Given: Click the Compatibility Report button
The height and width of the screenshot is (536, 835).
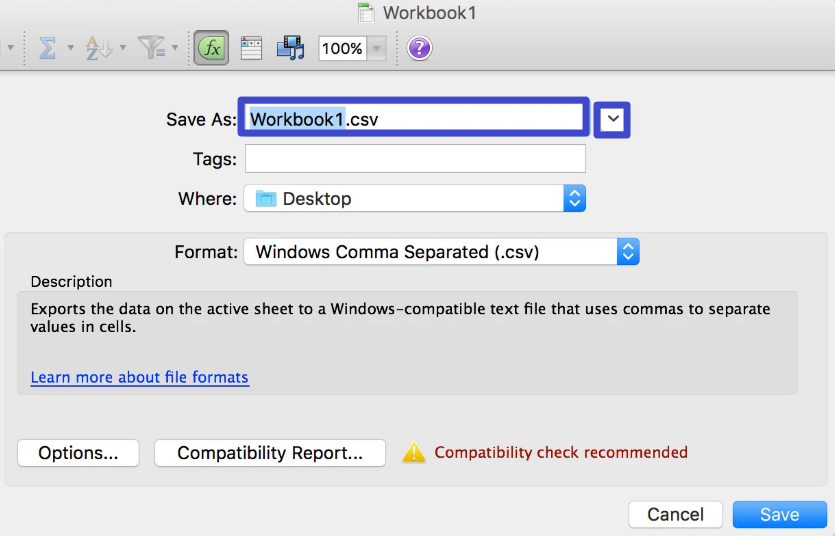Looking at the screenshot, I should (270, 453).
